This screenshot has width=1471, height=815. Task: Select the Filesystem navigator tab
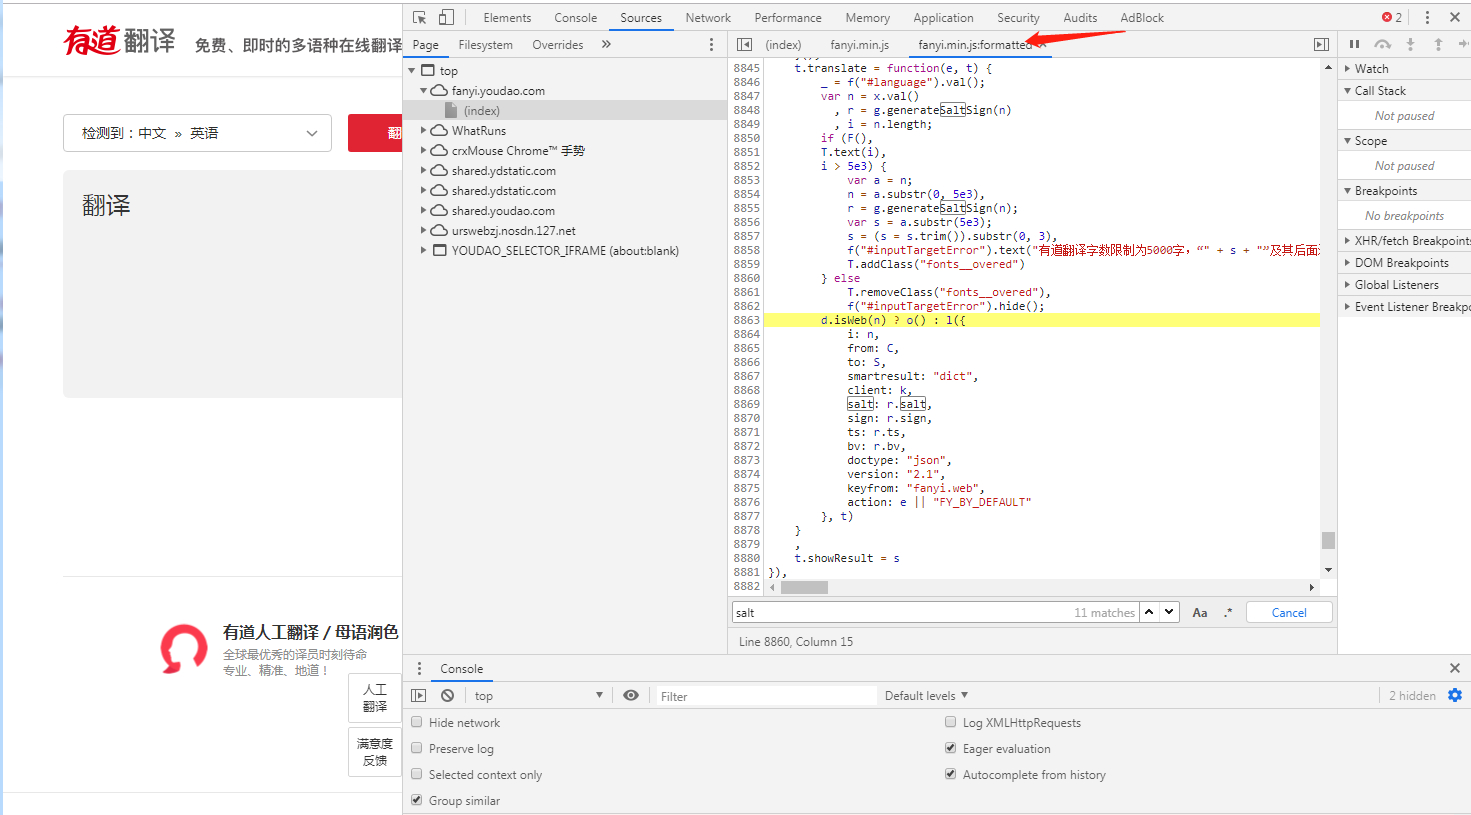click(485, 45)
